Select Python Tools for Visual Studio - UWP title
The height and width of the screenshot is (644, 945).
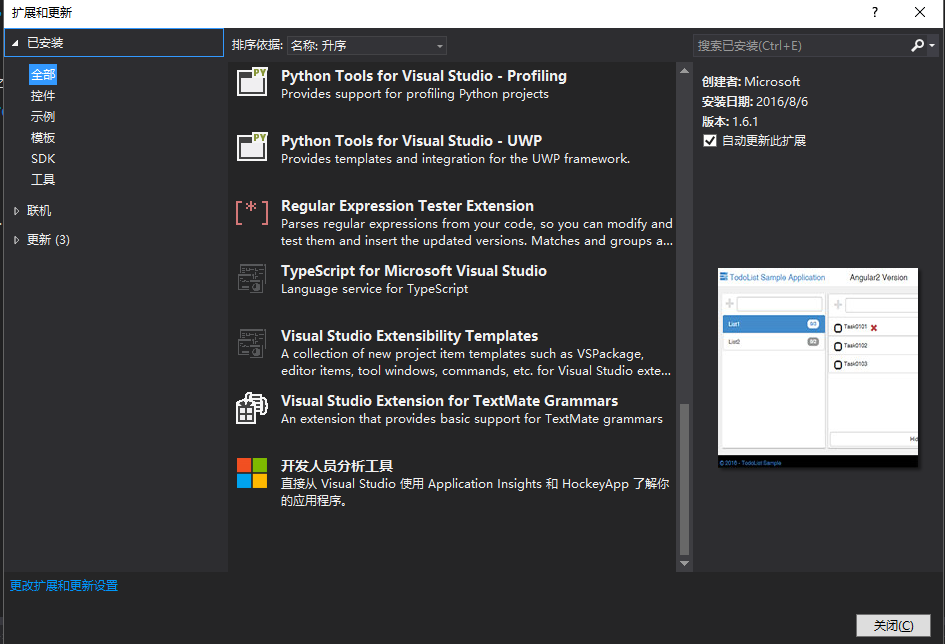(x=411, y=141)
